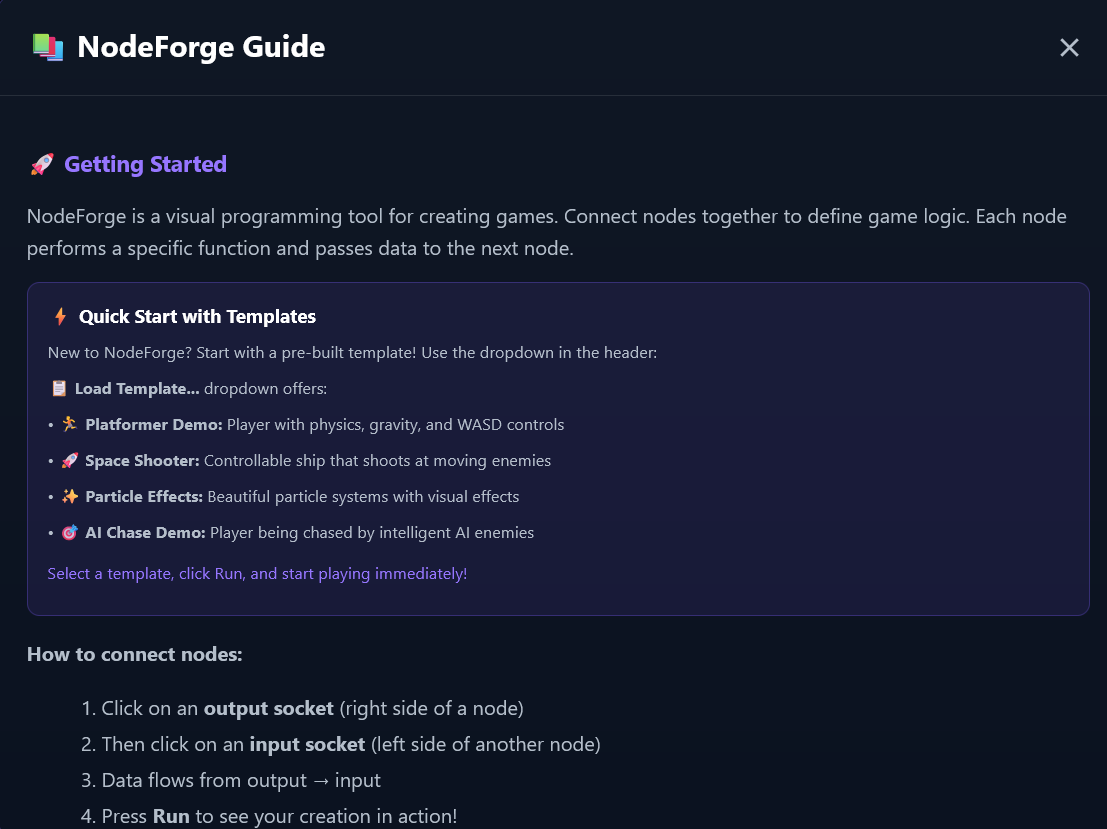Click the Quick Start with Templates title

pyautogui.click(x=197, y=317)
